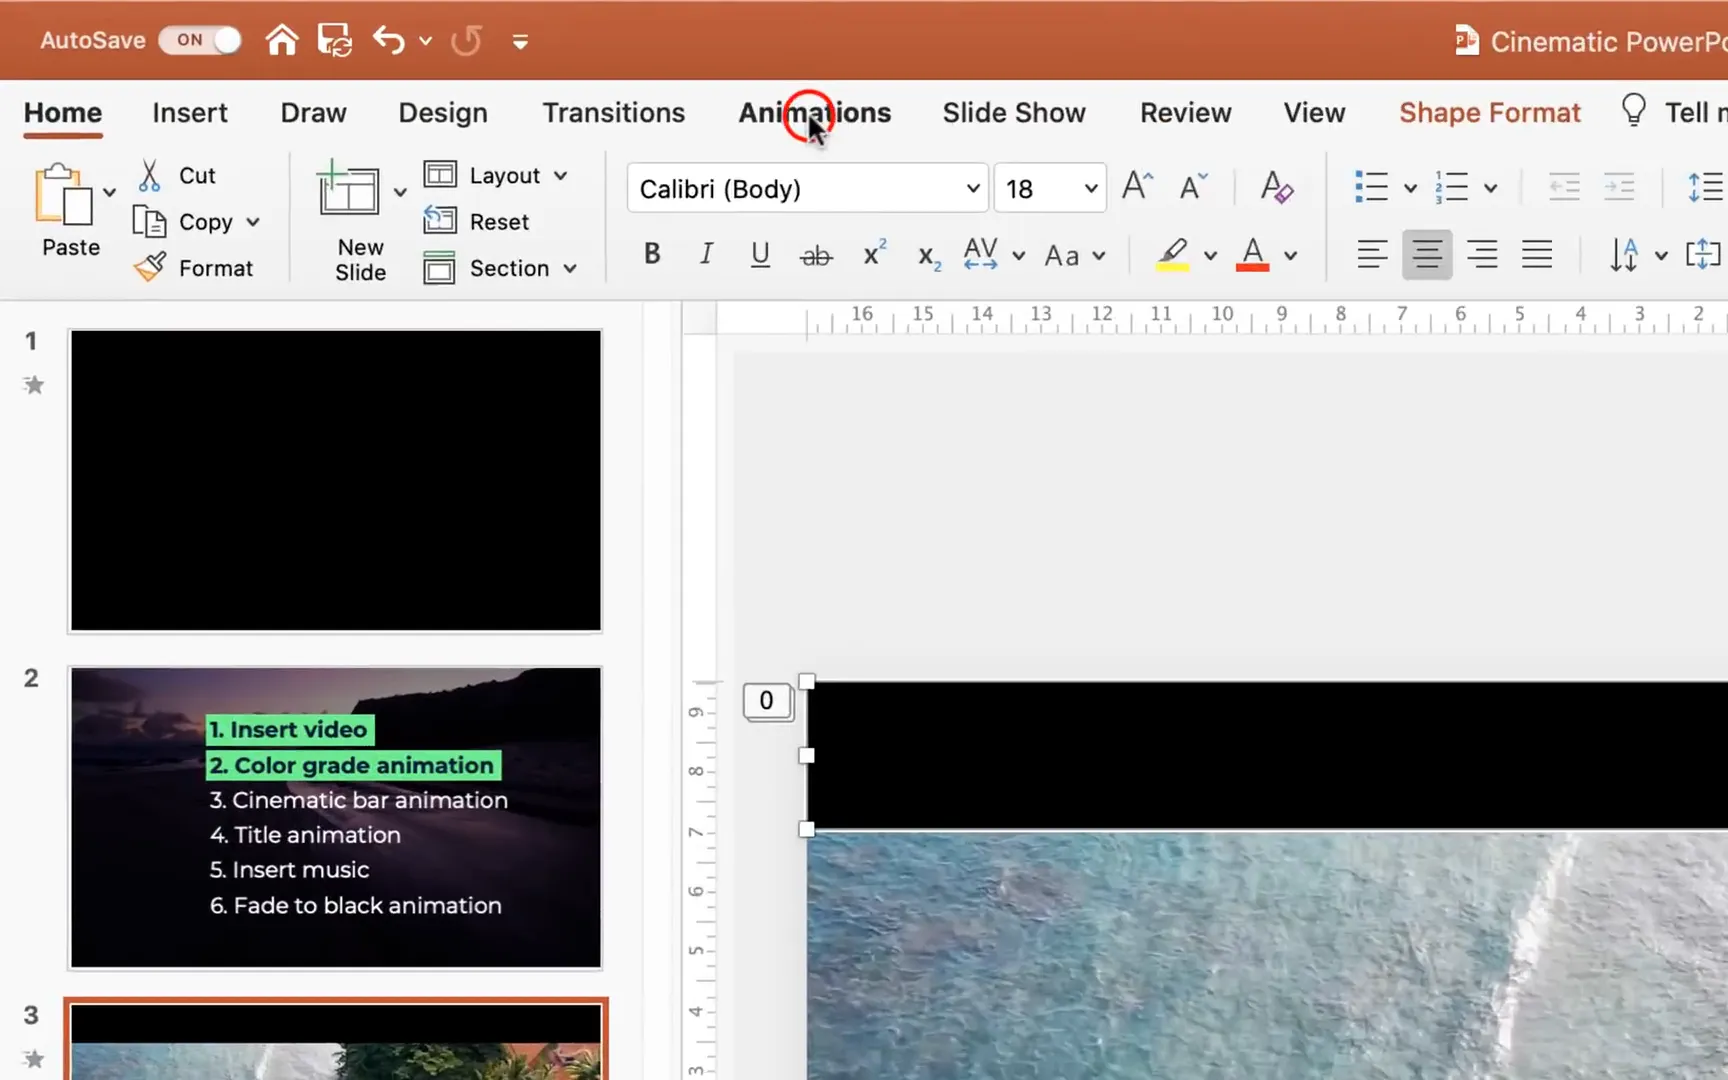Click the New Slide button
The height and width of the screenshot is (1080, 1728).
click(348, 190)
